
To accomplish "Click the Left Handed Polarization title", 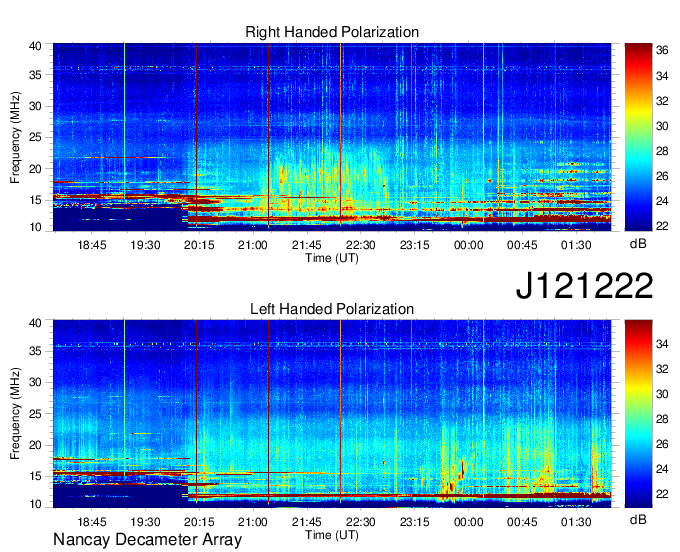I will coord(332,309).
